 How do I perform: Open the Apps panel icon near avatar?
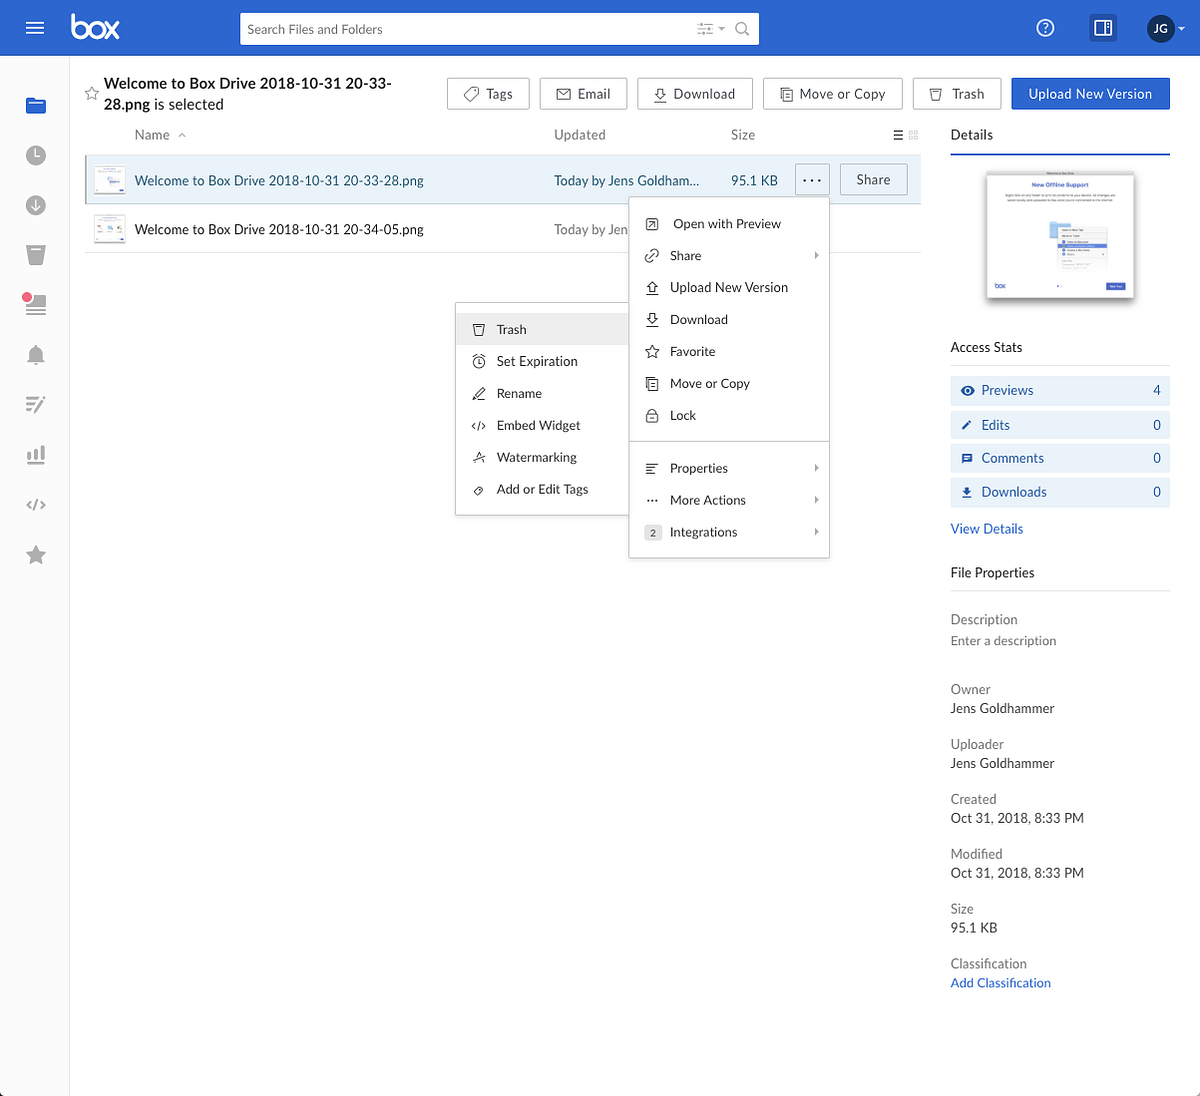click(x=1102, y=28)
